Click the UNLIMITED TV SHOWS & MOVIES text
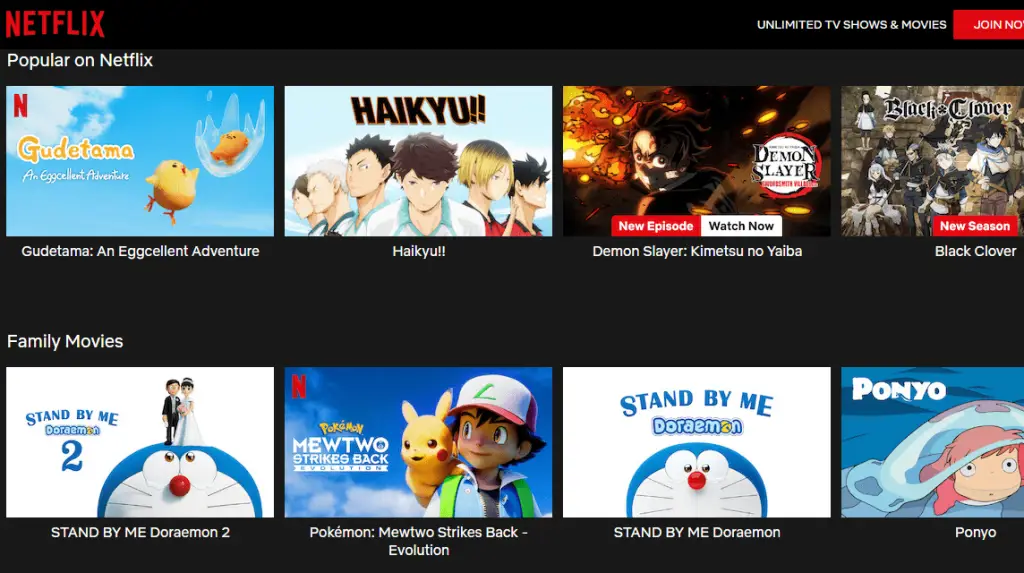1024x573 pixels. pos(851,25)
